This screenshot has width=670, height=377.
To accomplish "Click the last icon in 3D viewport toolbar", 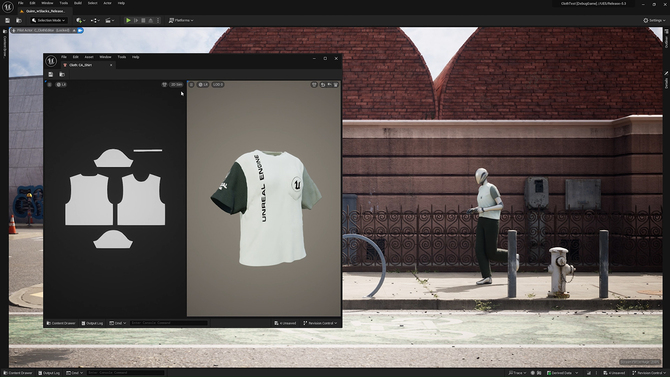I will coord(336,85).
